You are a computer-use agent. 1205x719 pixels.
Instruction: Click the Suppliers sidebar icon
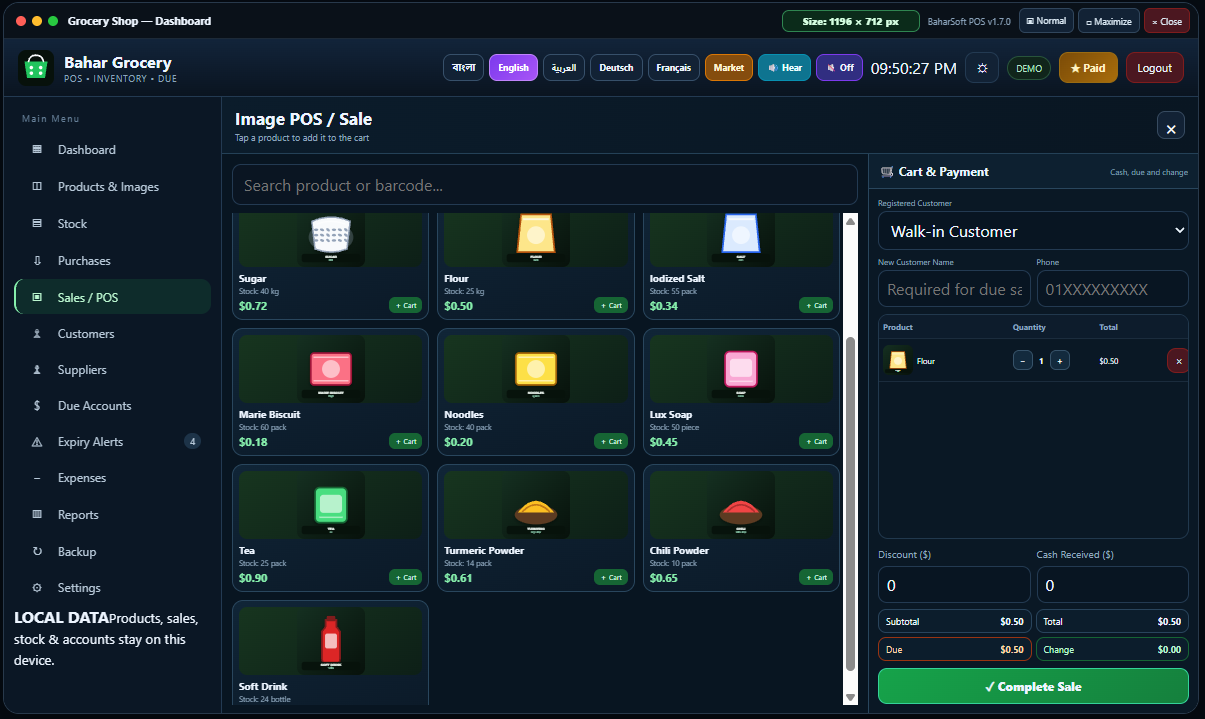(x=37, y=370)
